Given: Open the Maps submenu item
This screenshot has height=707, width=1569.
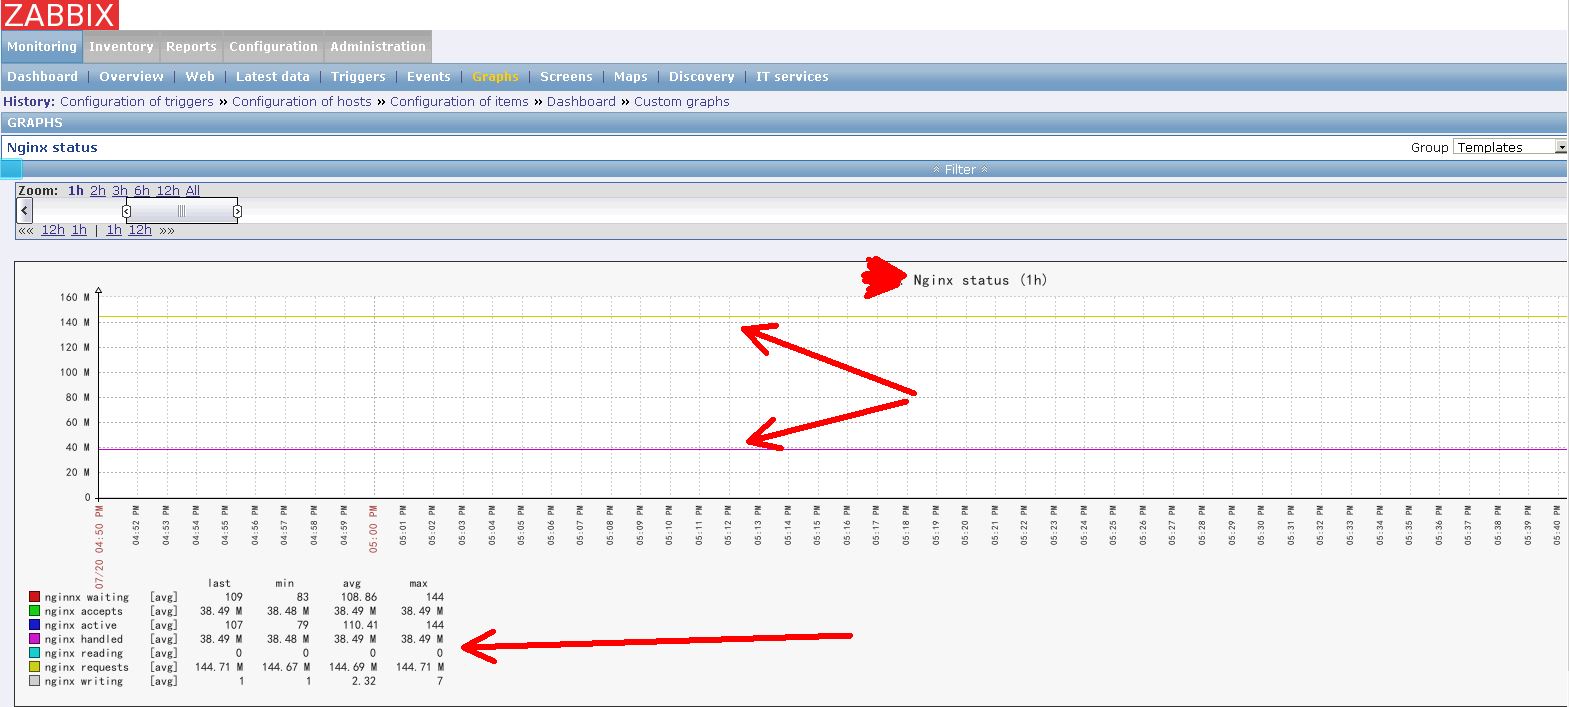Looking at the screenshot, I should [x=631, y=76].
